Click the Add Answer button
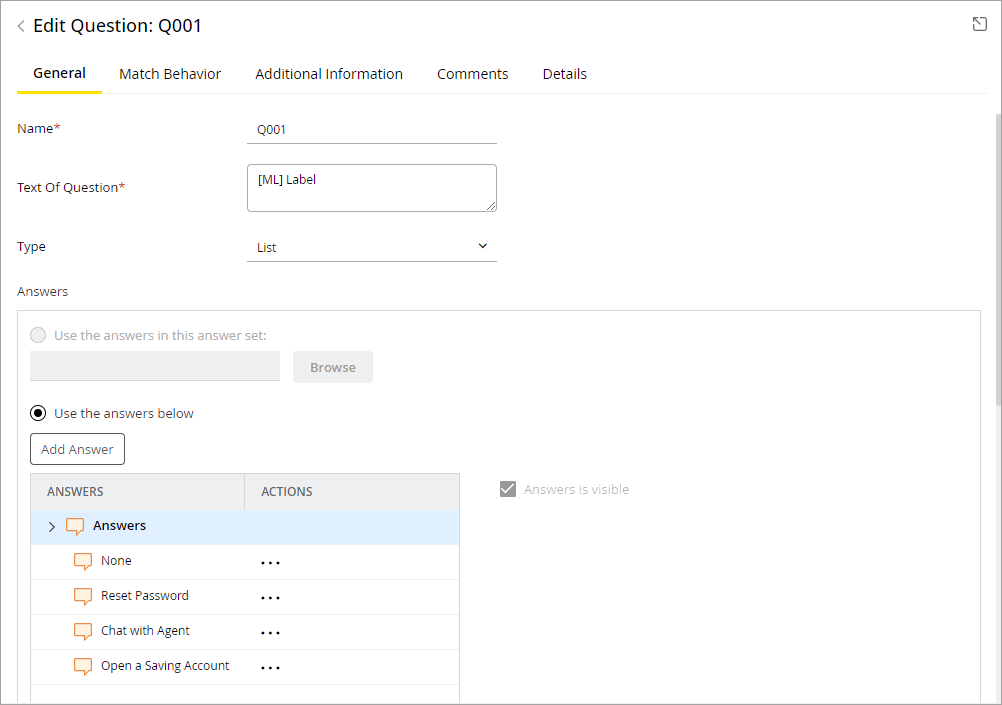 (x=77, y=449)
